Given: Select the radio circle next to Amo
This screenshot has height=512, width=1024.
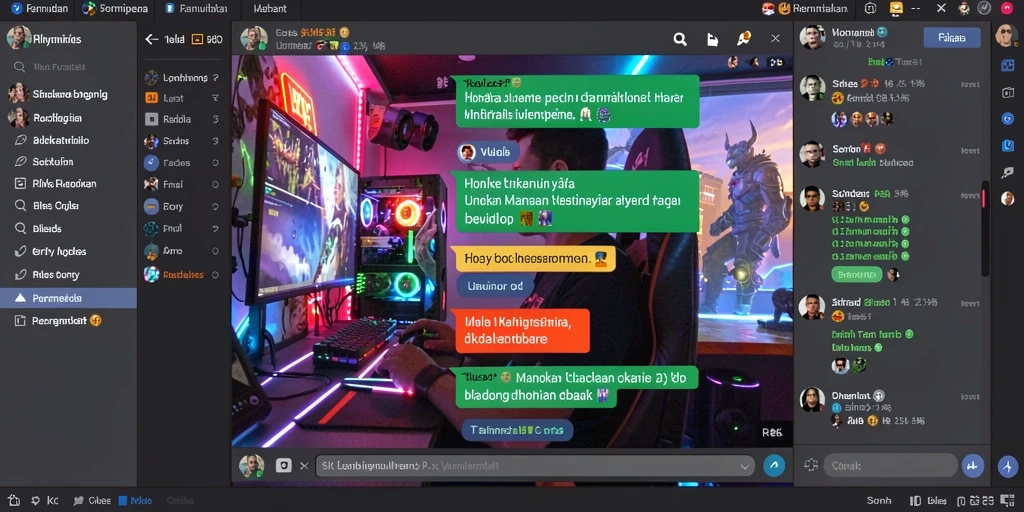Looking at the screenshot, I should tap(216, 251).
